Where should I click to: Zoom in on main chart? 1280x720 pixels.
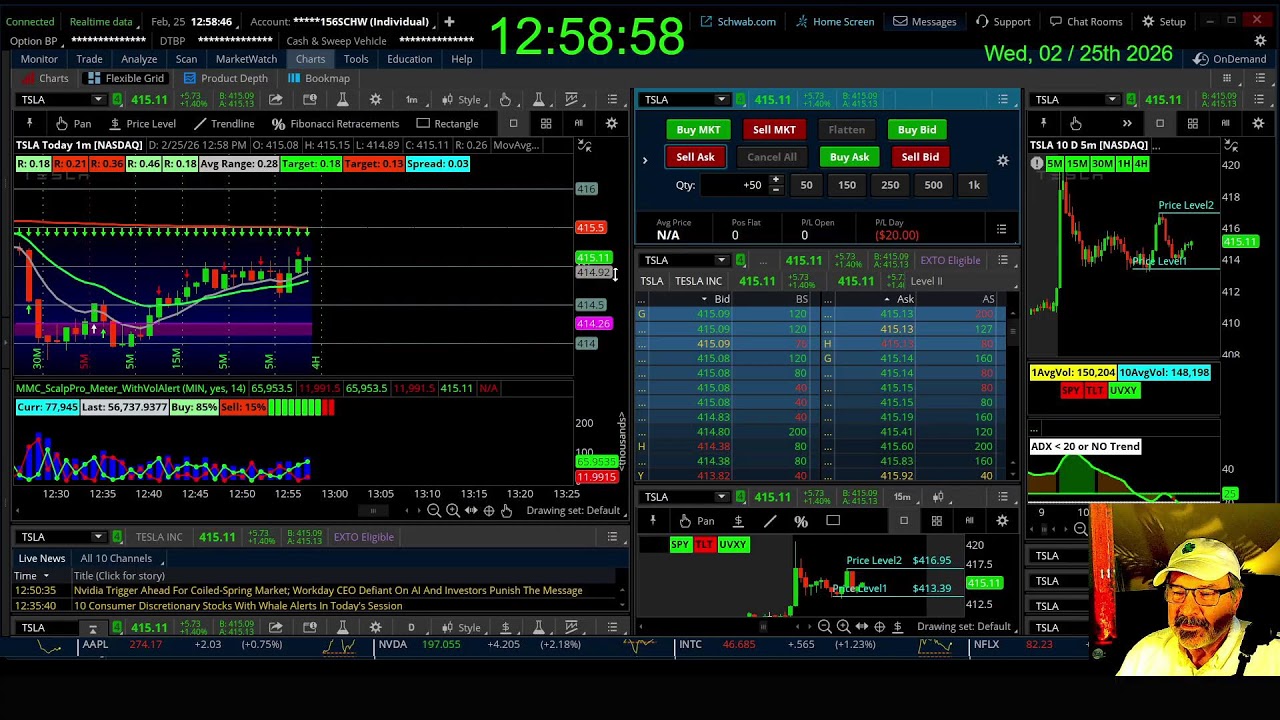point(452,511)
